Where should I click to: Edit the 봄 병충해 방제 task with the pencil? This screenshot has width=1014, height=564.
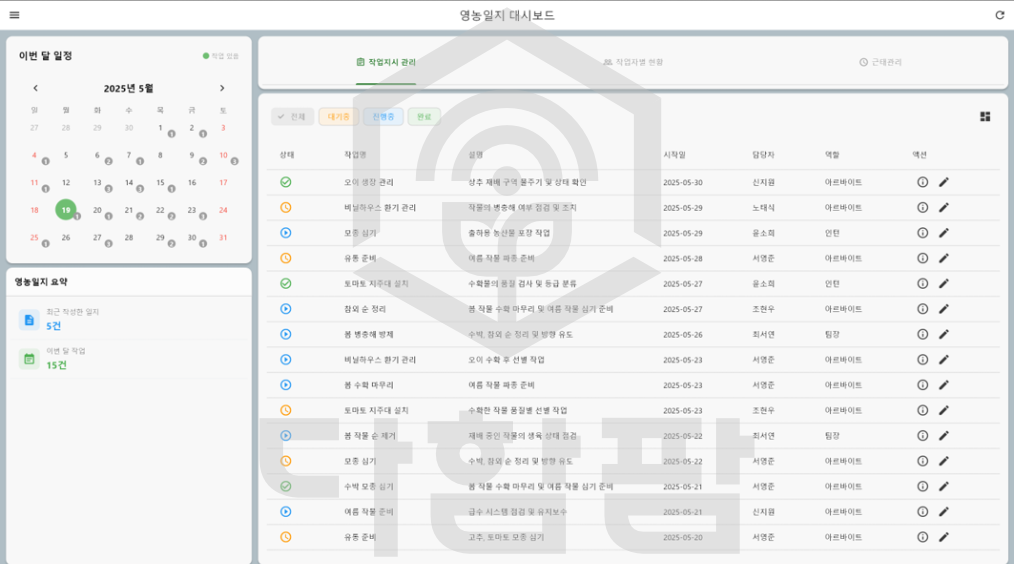click(x=943, y=334)
